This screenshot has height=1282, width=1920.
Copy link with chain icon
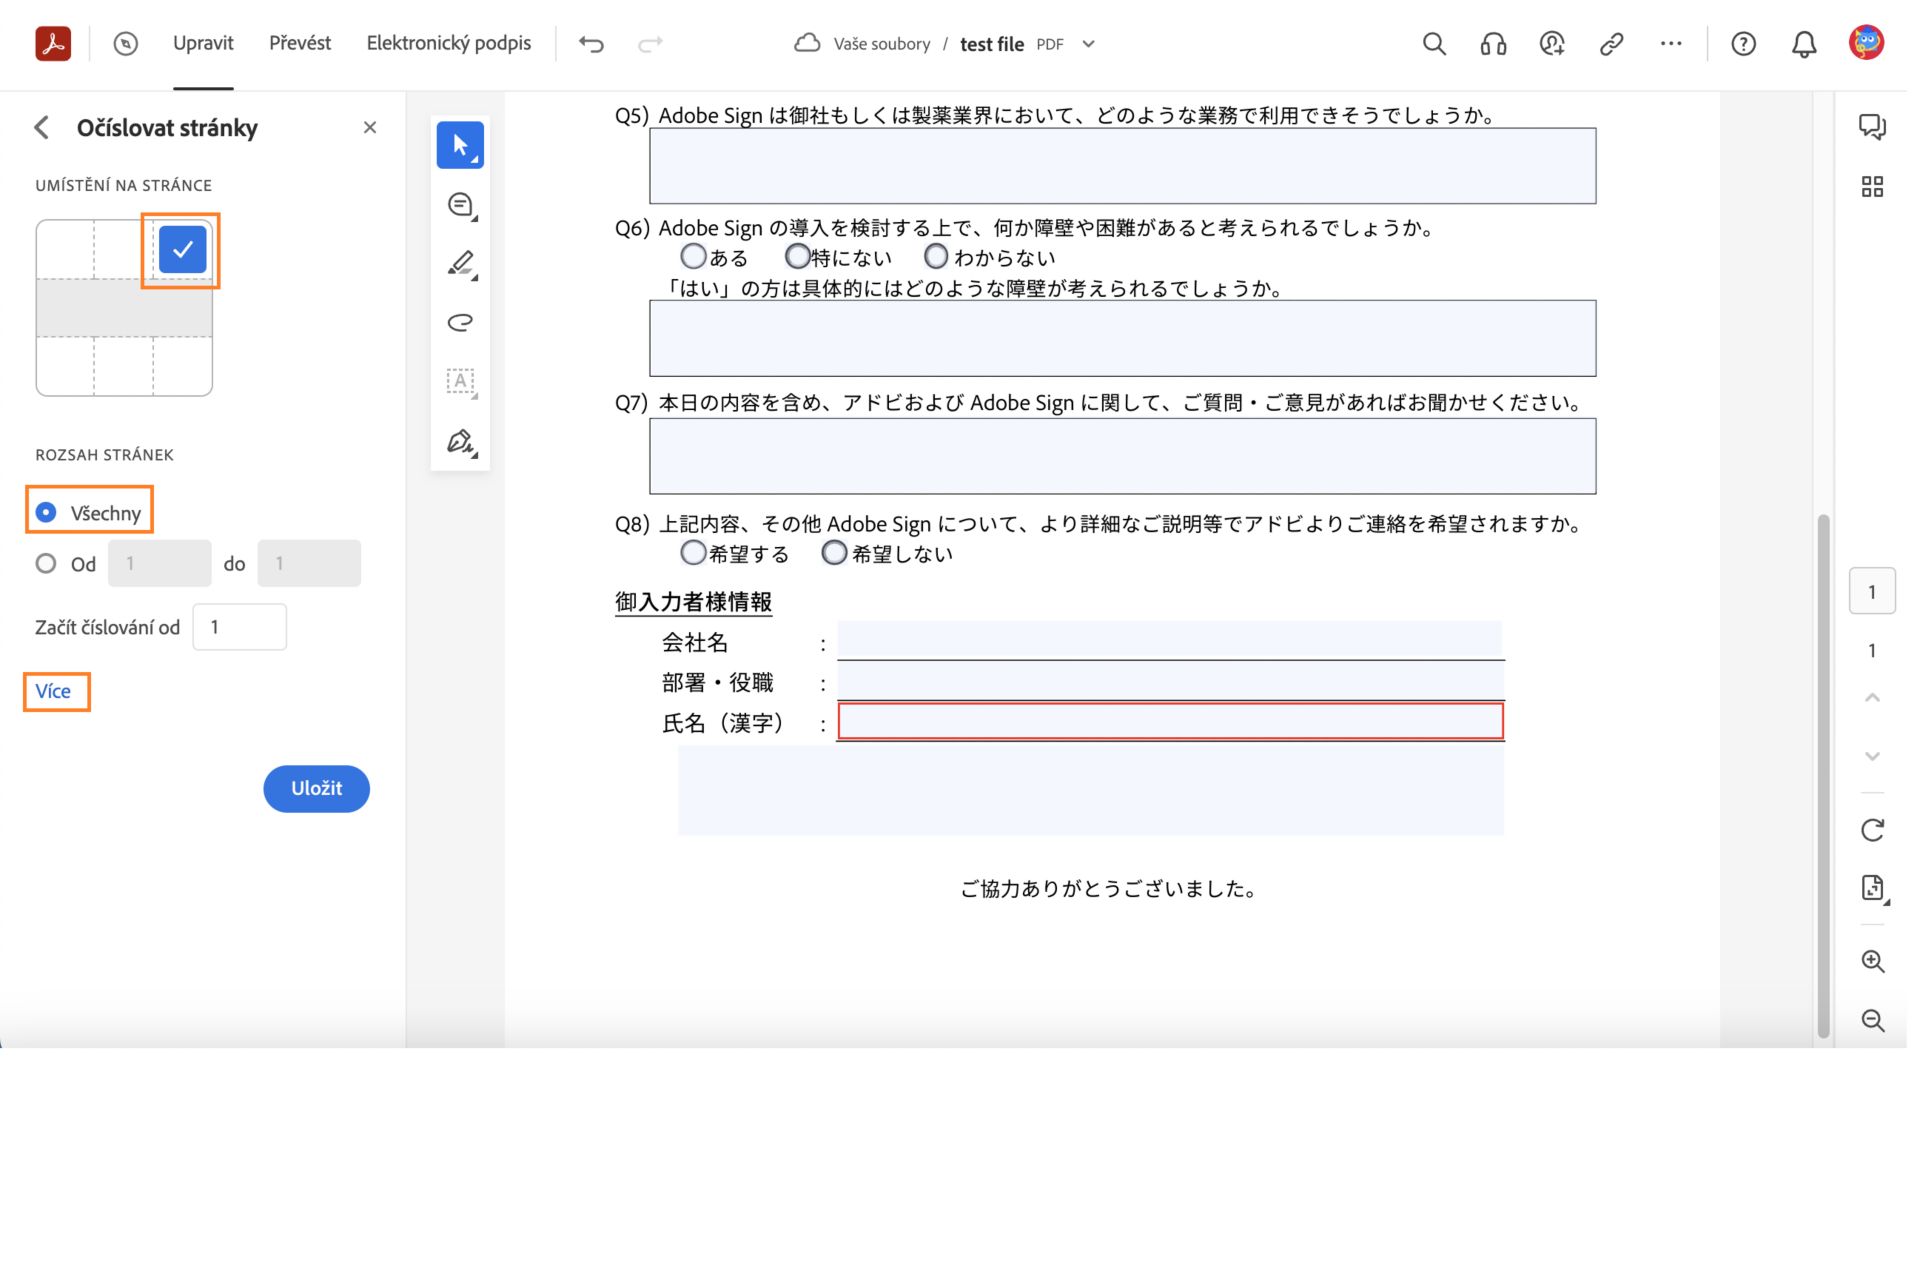[x=1612, y=43]
